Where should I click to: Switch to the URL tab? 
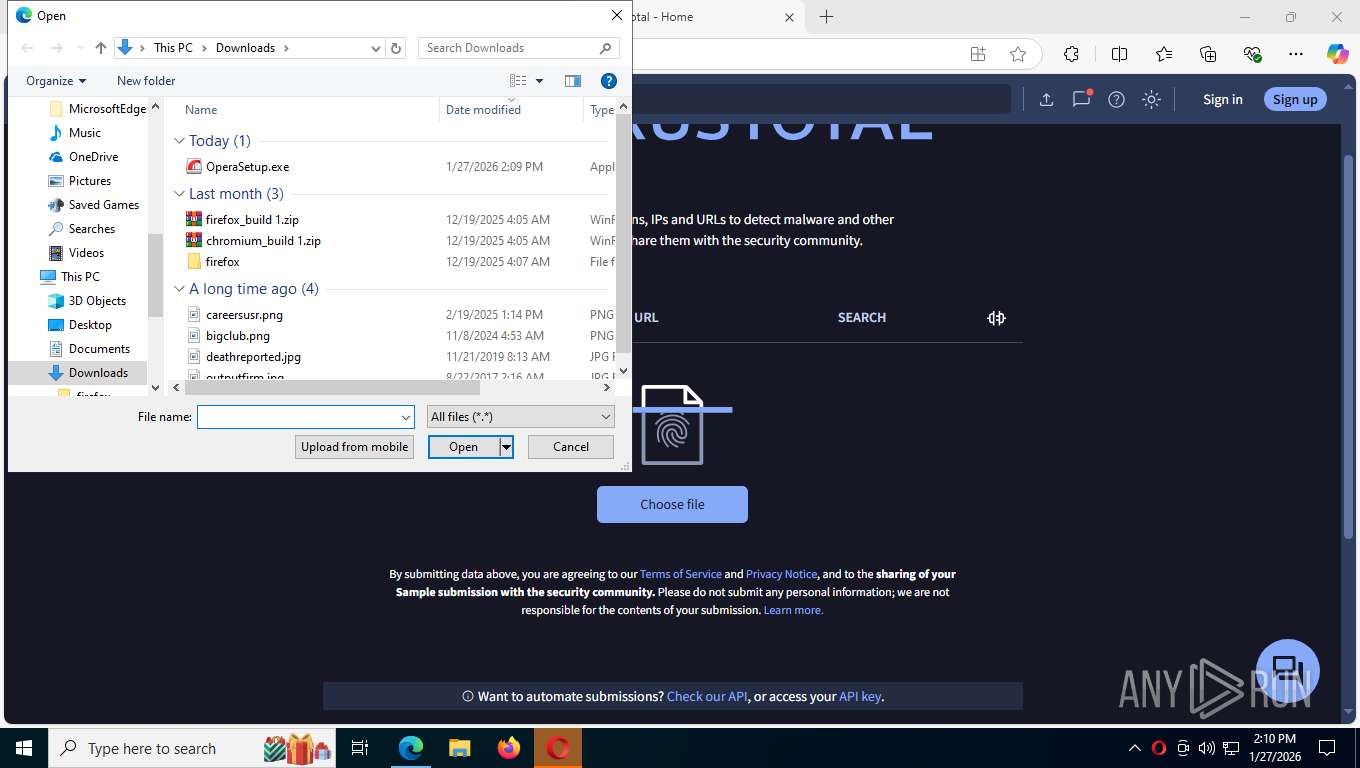point(646,317)
